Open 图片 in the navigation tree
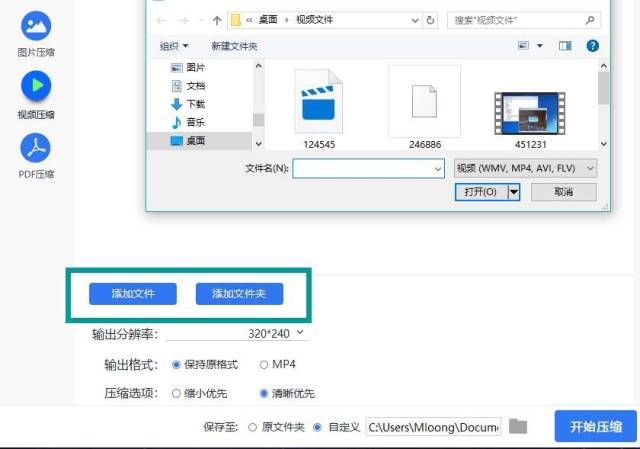This screenshot has height=449, width=640. tap(188, 67)
